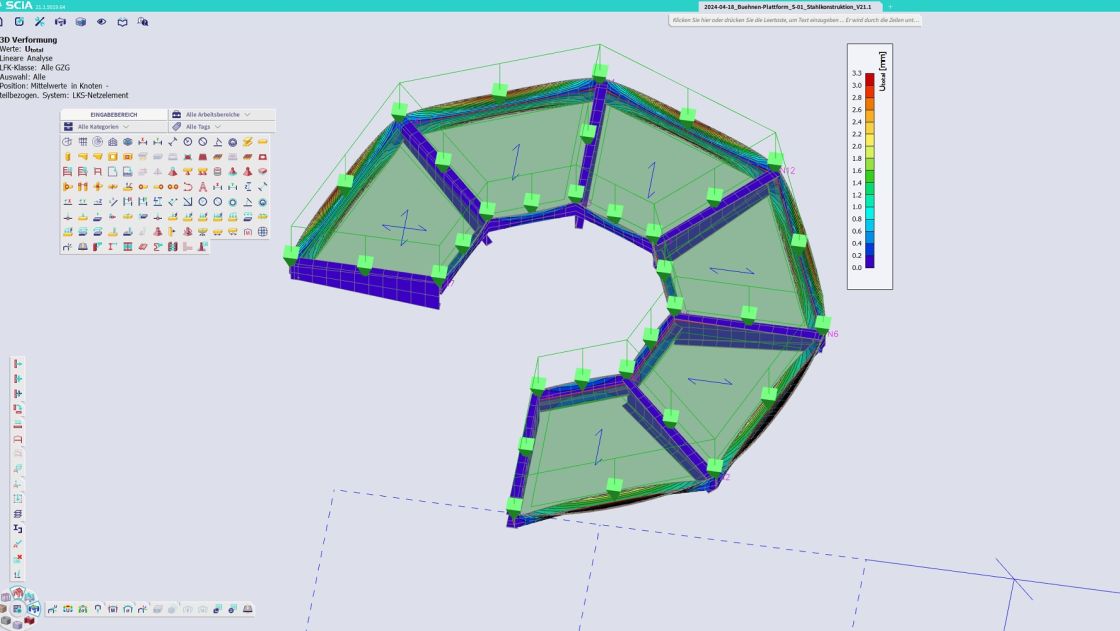Select the sigma summation icon in input panel
Image resolution: width=1120 pixels, height=631 pixels.
pos(157,247)
